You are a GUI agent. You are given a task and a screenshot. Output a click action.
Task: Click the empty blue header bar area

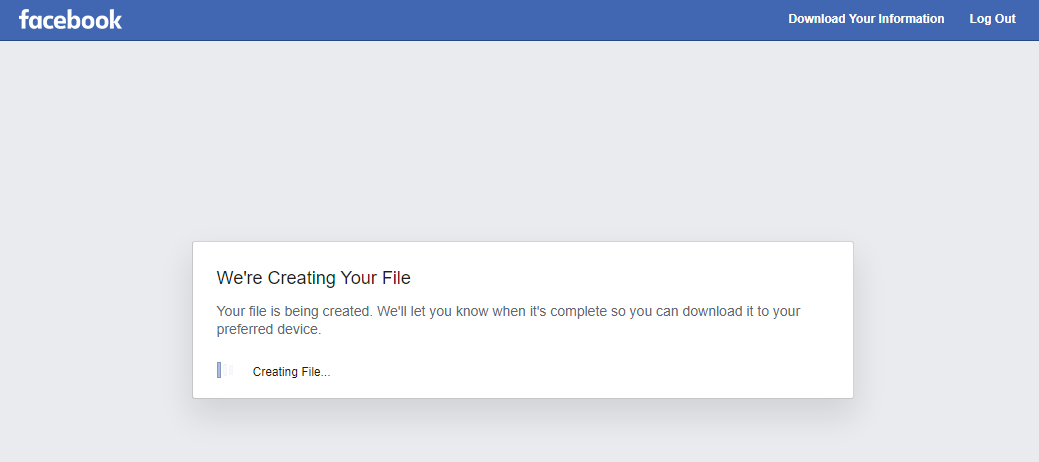click(x=450, y=20)
